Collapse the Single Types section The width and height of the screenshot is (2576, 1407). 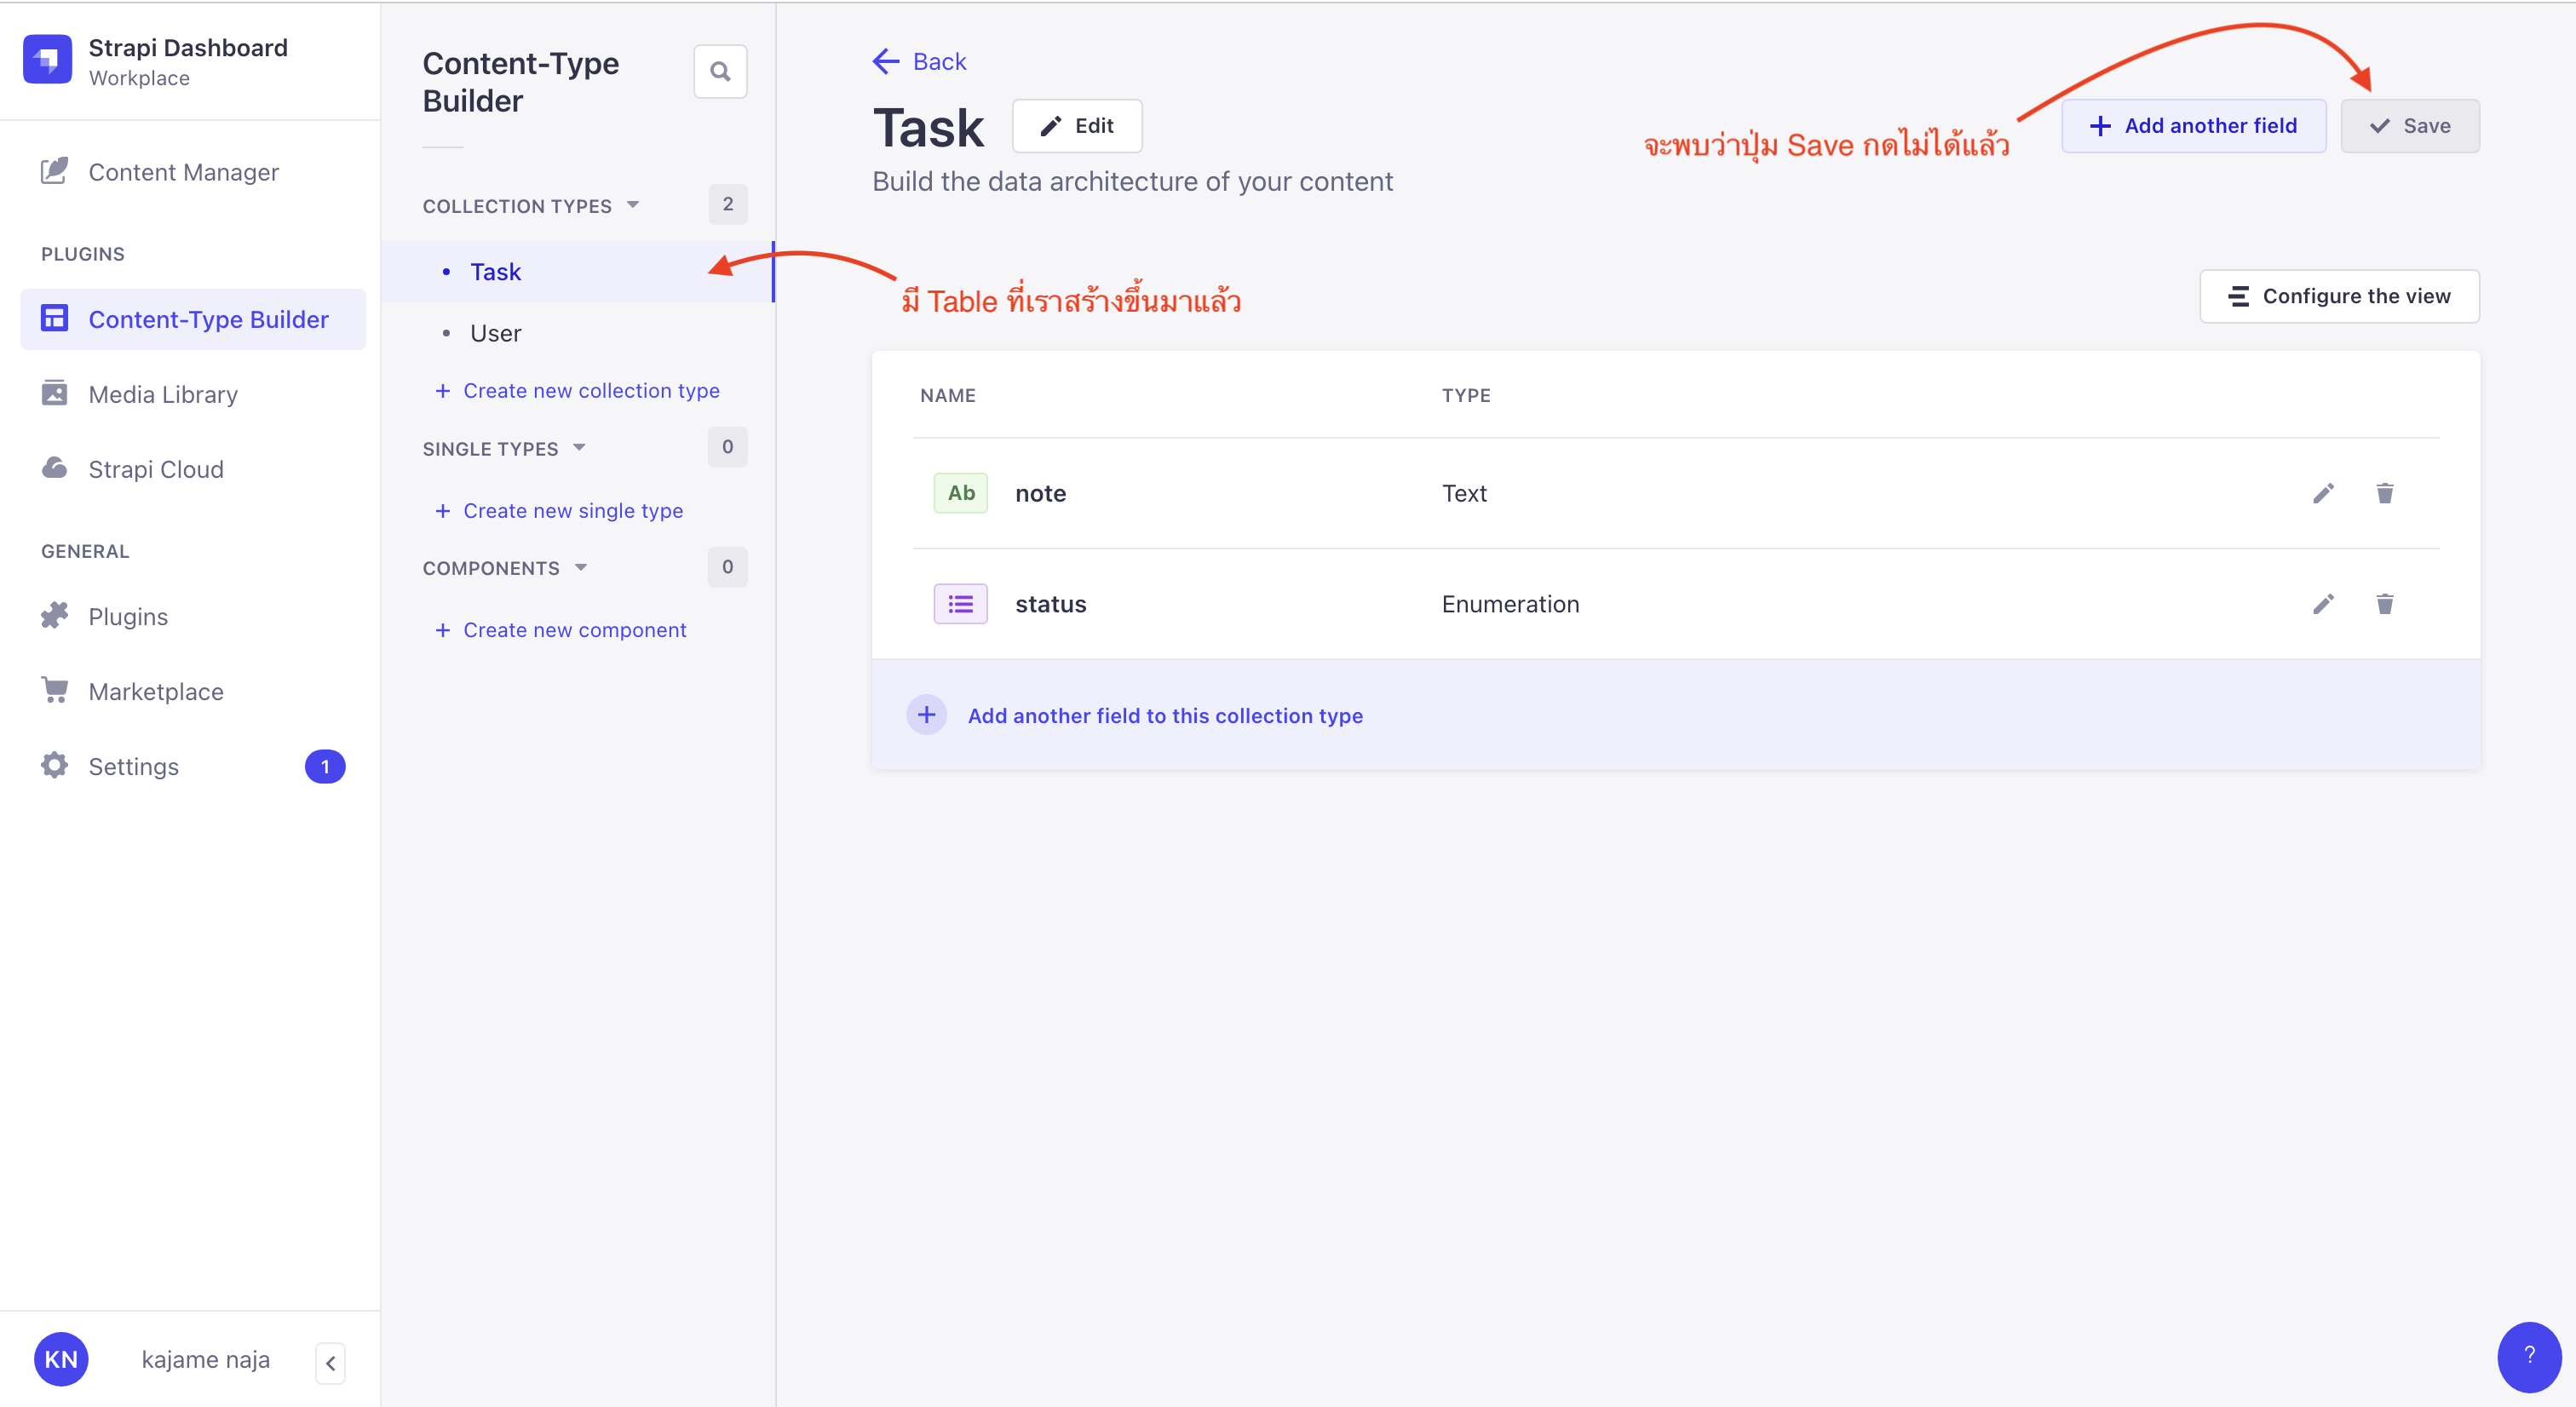click(x=504, y=449)
